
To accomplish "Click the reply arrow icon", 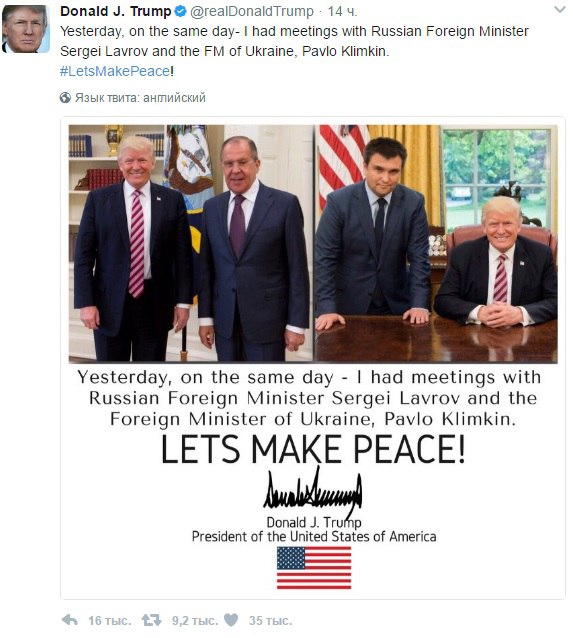I will coord(70,620).
